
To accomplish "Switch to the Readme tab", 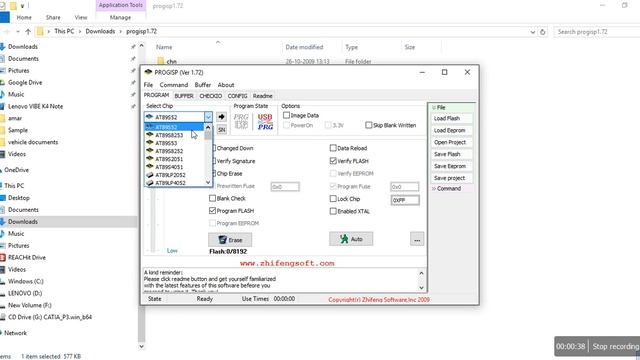I will pyautogui.click(x=262, y=96).
